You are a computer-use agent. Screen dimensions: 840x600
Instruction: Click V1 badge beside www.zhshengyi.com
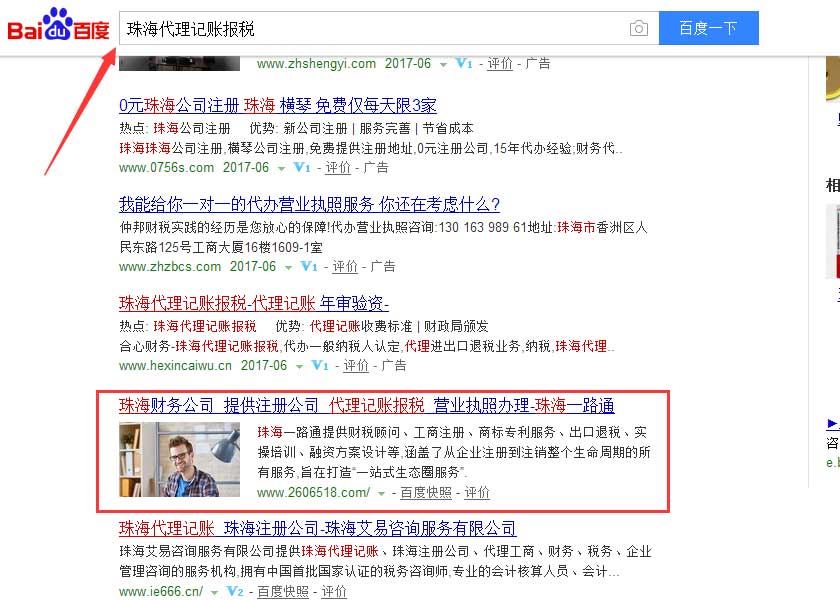click(464, 63)
